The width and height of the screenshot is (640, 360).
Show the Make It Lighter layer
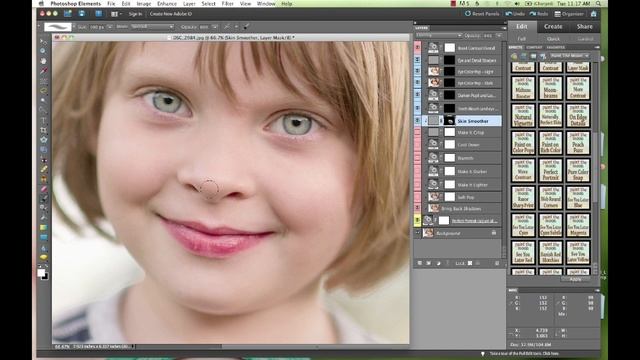pos(418,184)
